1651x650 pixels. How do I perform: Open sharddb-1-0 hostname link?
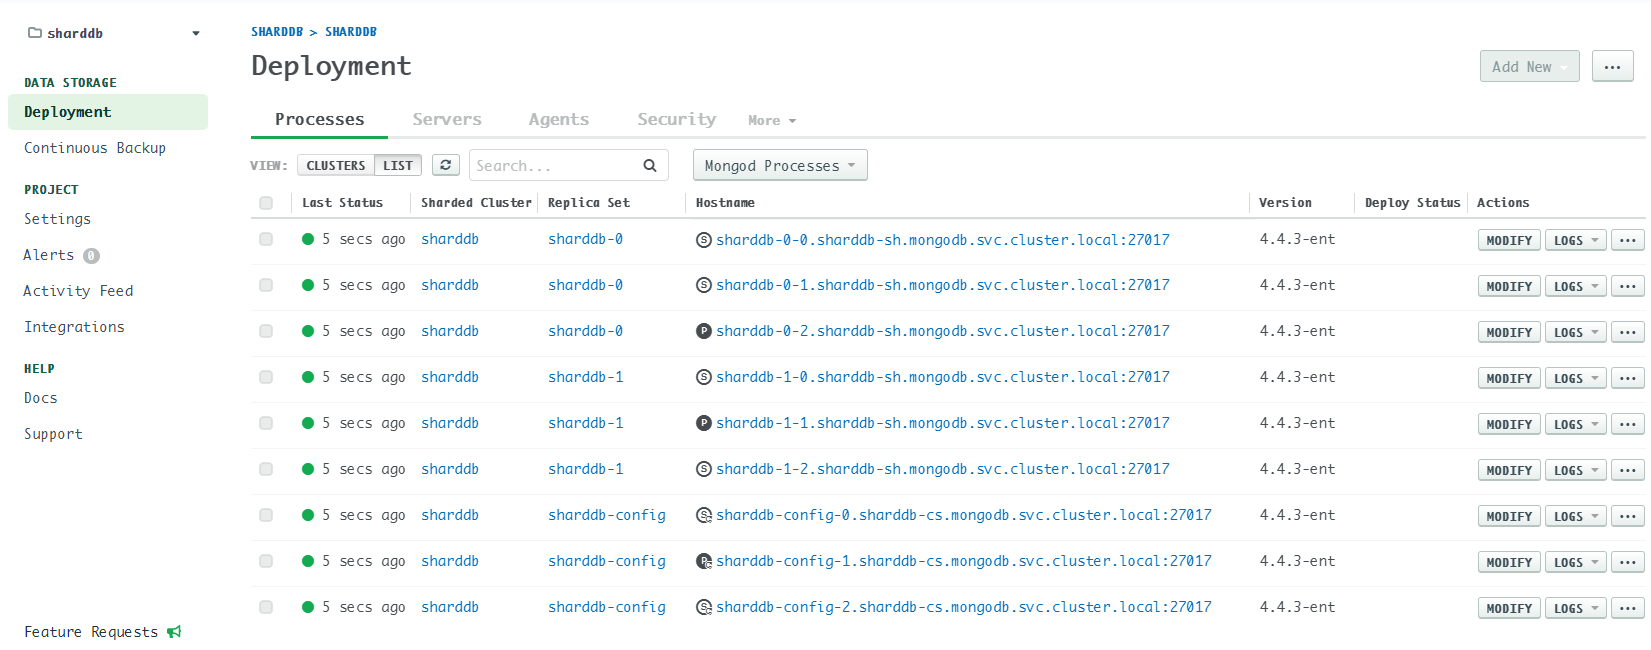click(943, 377)
